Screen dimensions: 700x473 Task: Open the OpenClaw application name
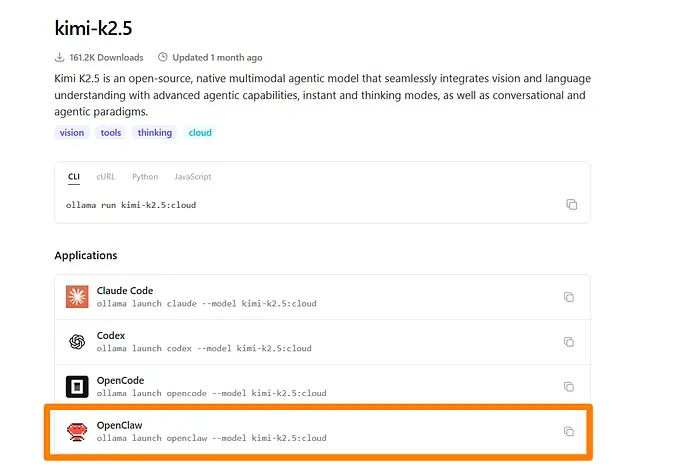pyautogui.click(x=120, y=425)
